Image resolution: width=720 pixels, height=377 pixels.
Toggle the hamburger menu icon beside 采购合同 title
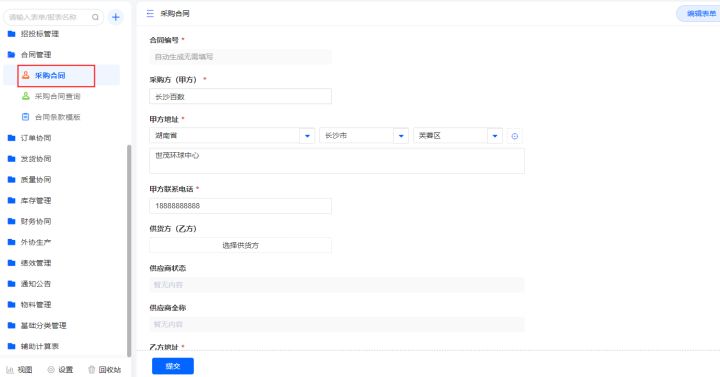pyautogui.click(x=150, y=14)
